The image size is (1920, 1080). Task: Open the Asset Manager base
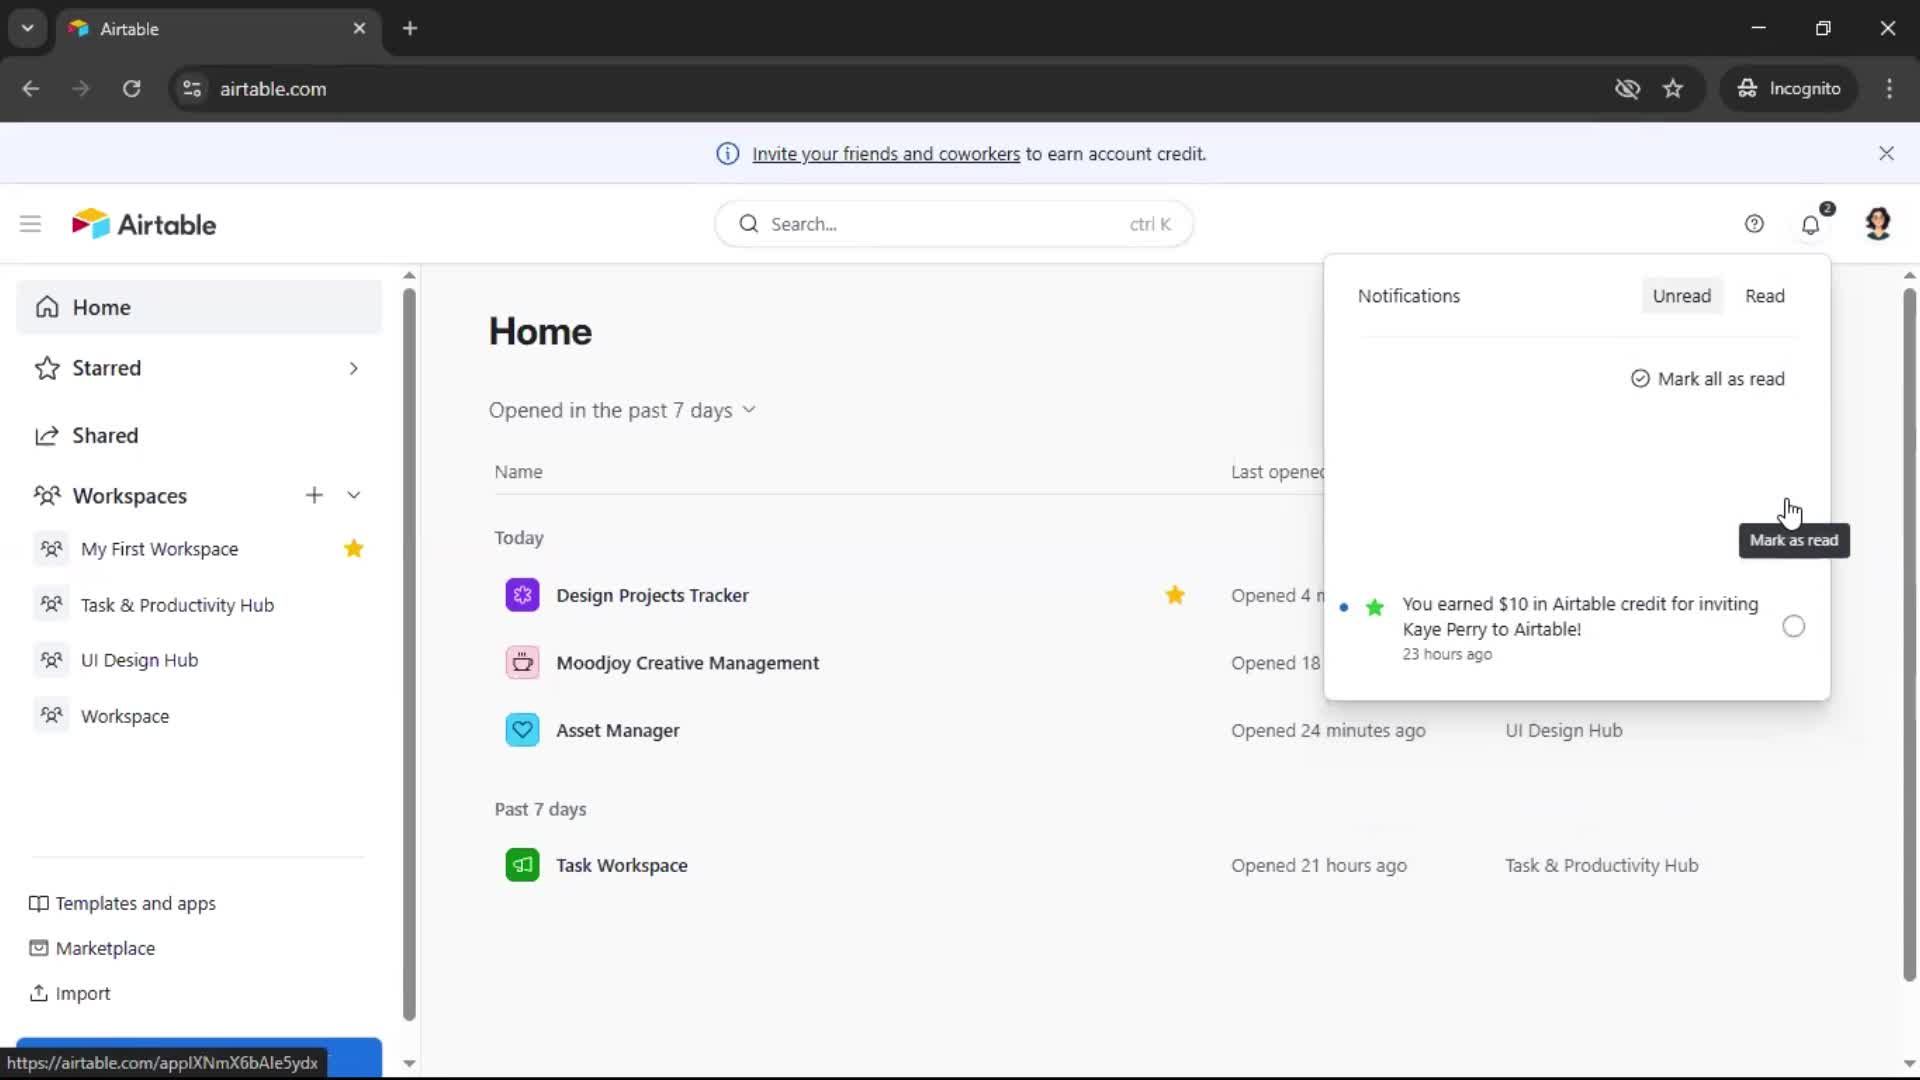(x=617, y=731)
